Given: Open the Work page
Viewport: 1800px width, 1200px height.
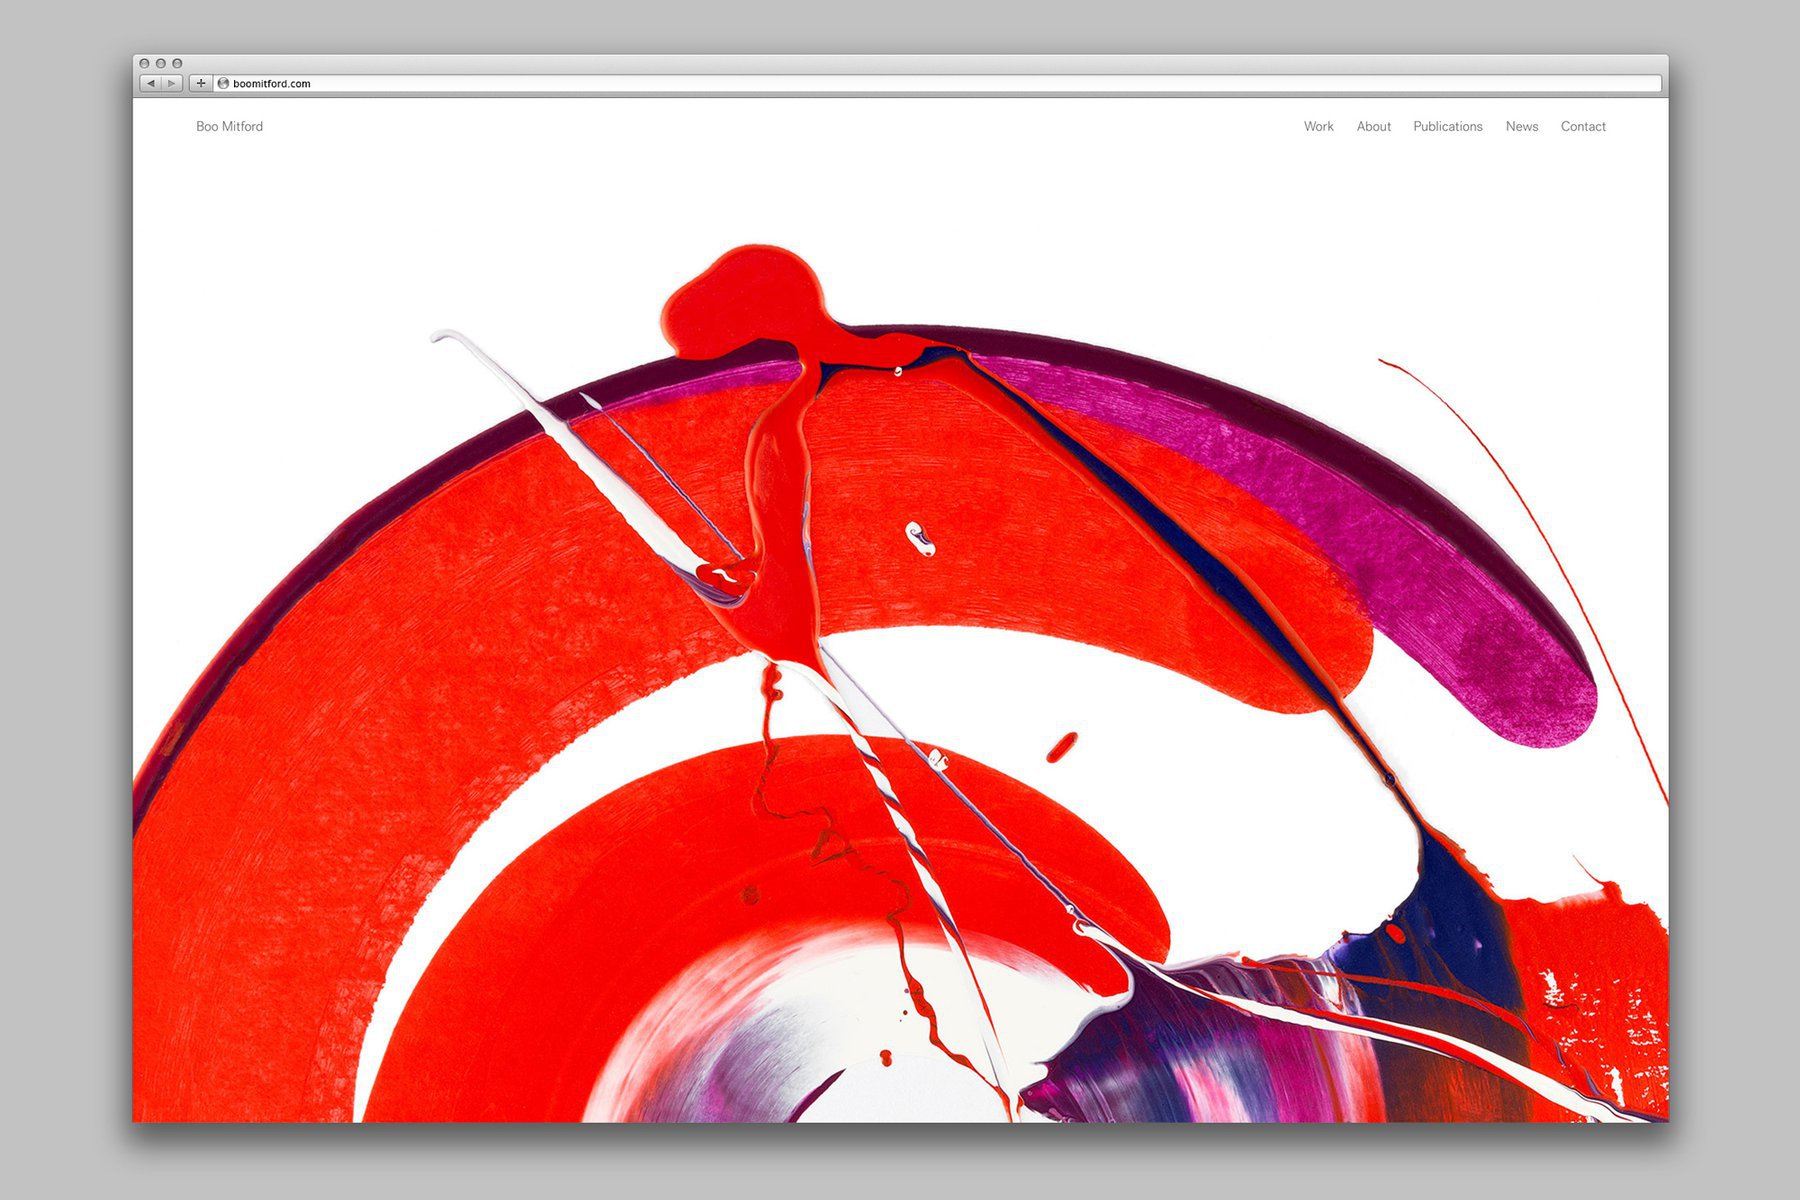Looking at the screenshot, I should pos(1318,126).
